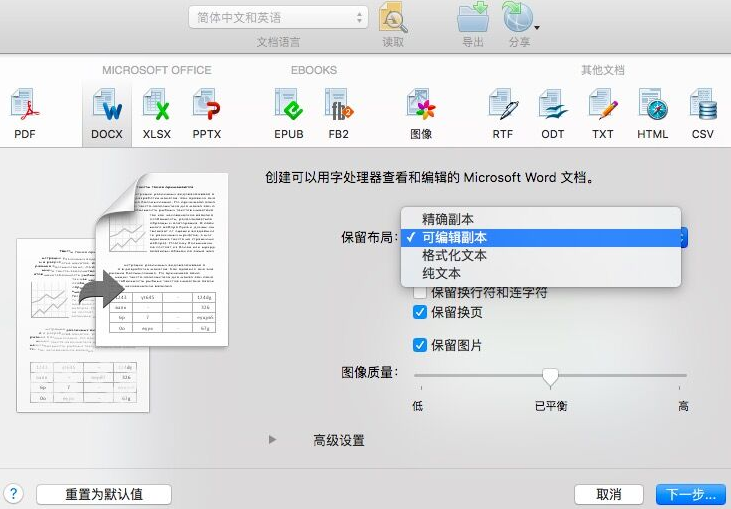Uncheck the 保留换页 checkbox
The width and height of the screenshot is (731, 509).
420,312
